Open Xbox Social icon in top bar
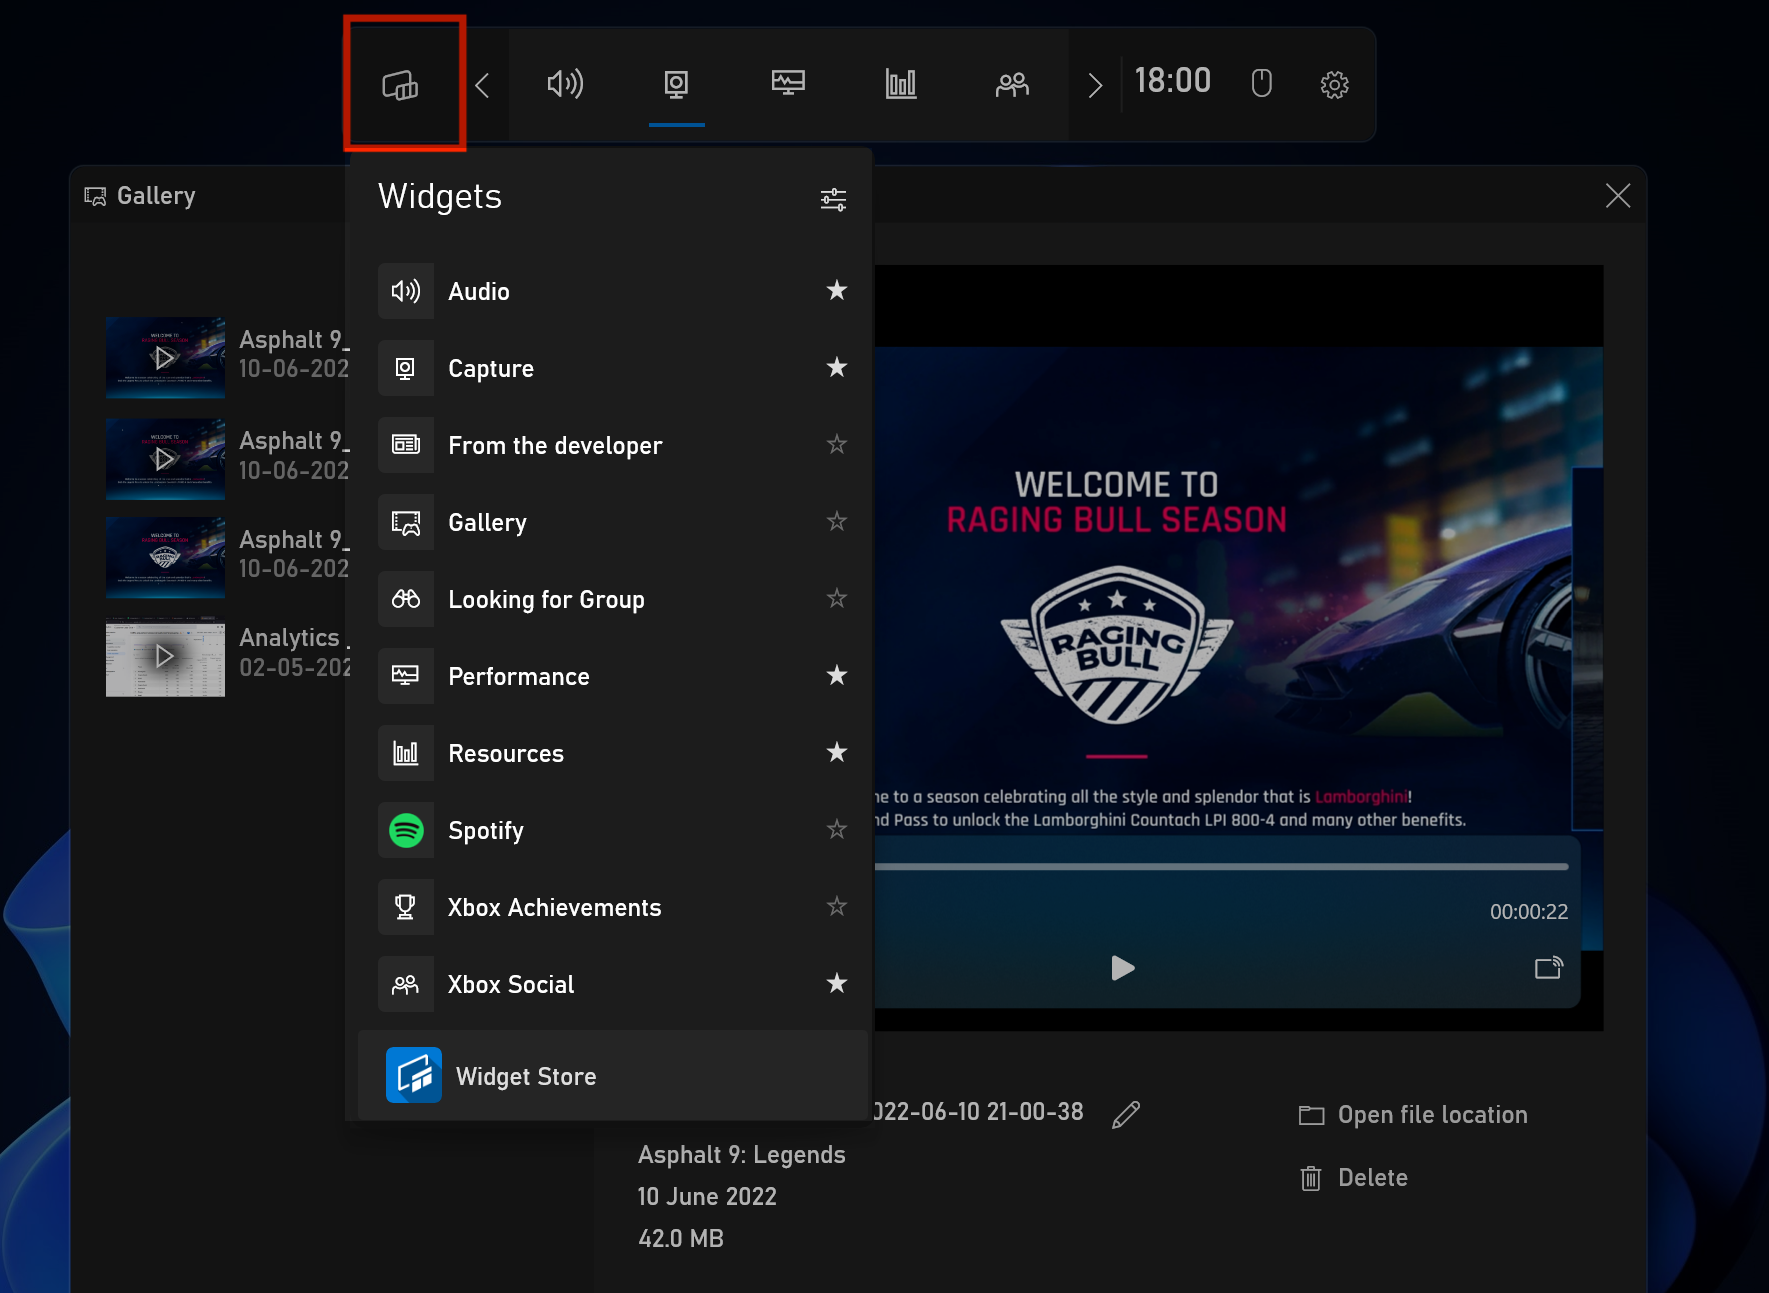The image size is (1769, 1293). tap(1012, 85)
